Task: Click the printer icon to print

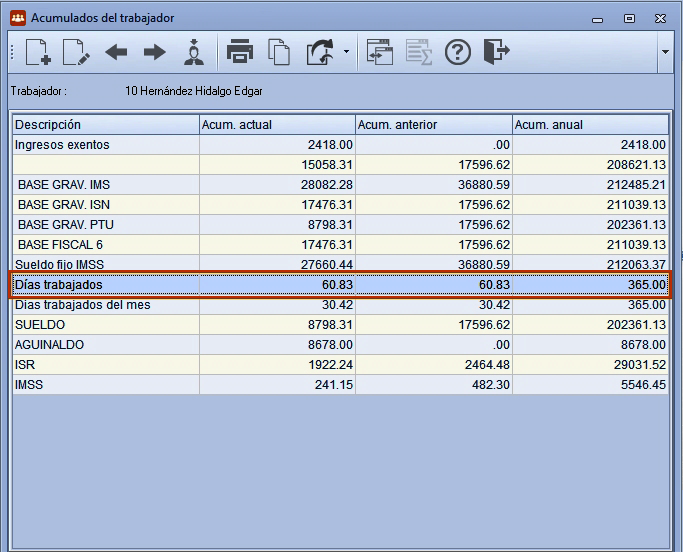Action: click(x=240, y=52)
